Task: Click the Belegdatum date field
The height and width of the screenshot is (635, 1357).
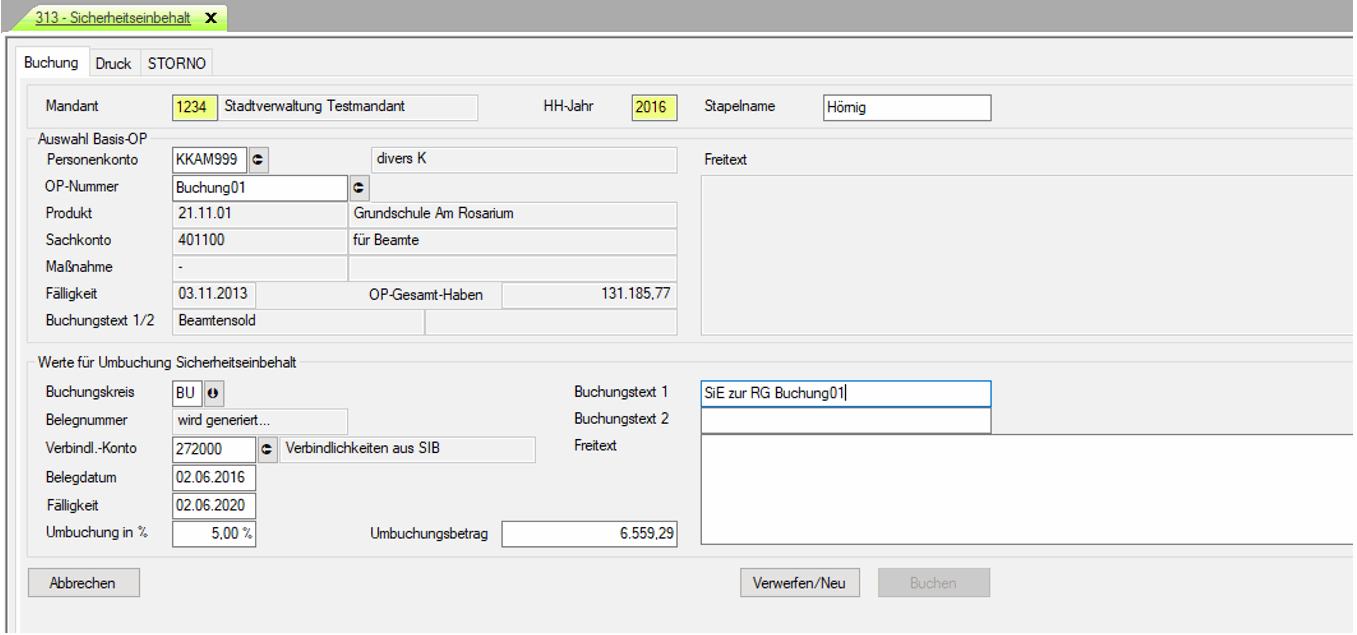Action: click(214, 477)
